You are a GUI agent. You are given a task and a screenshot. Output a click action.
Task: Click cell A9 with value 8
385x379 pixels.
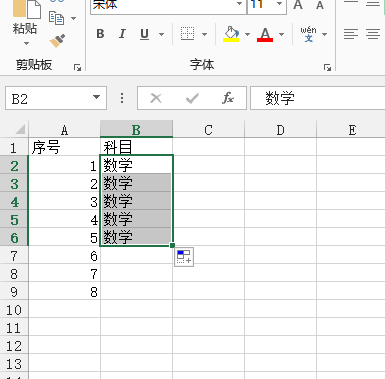point(64,291)
